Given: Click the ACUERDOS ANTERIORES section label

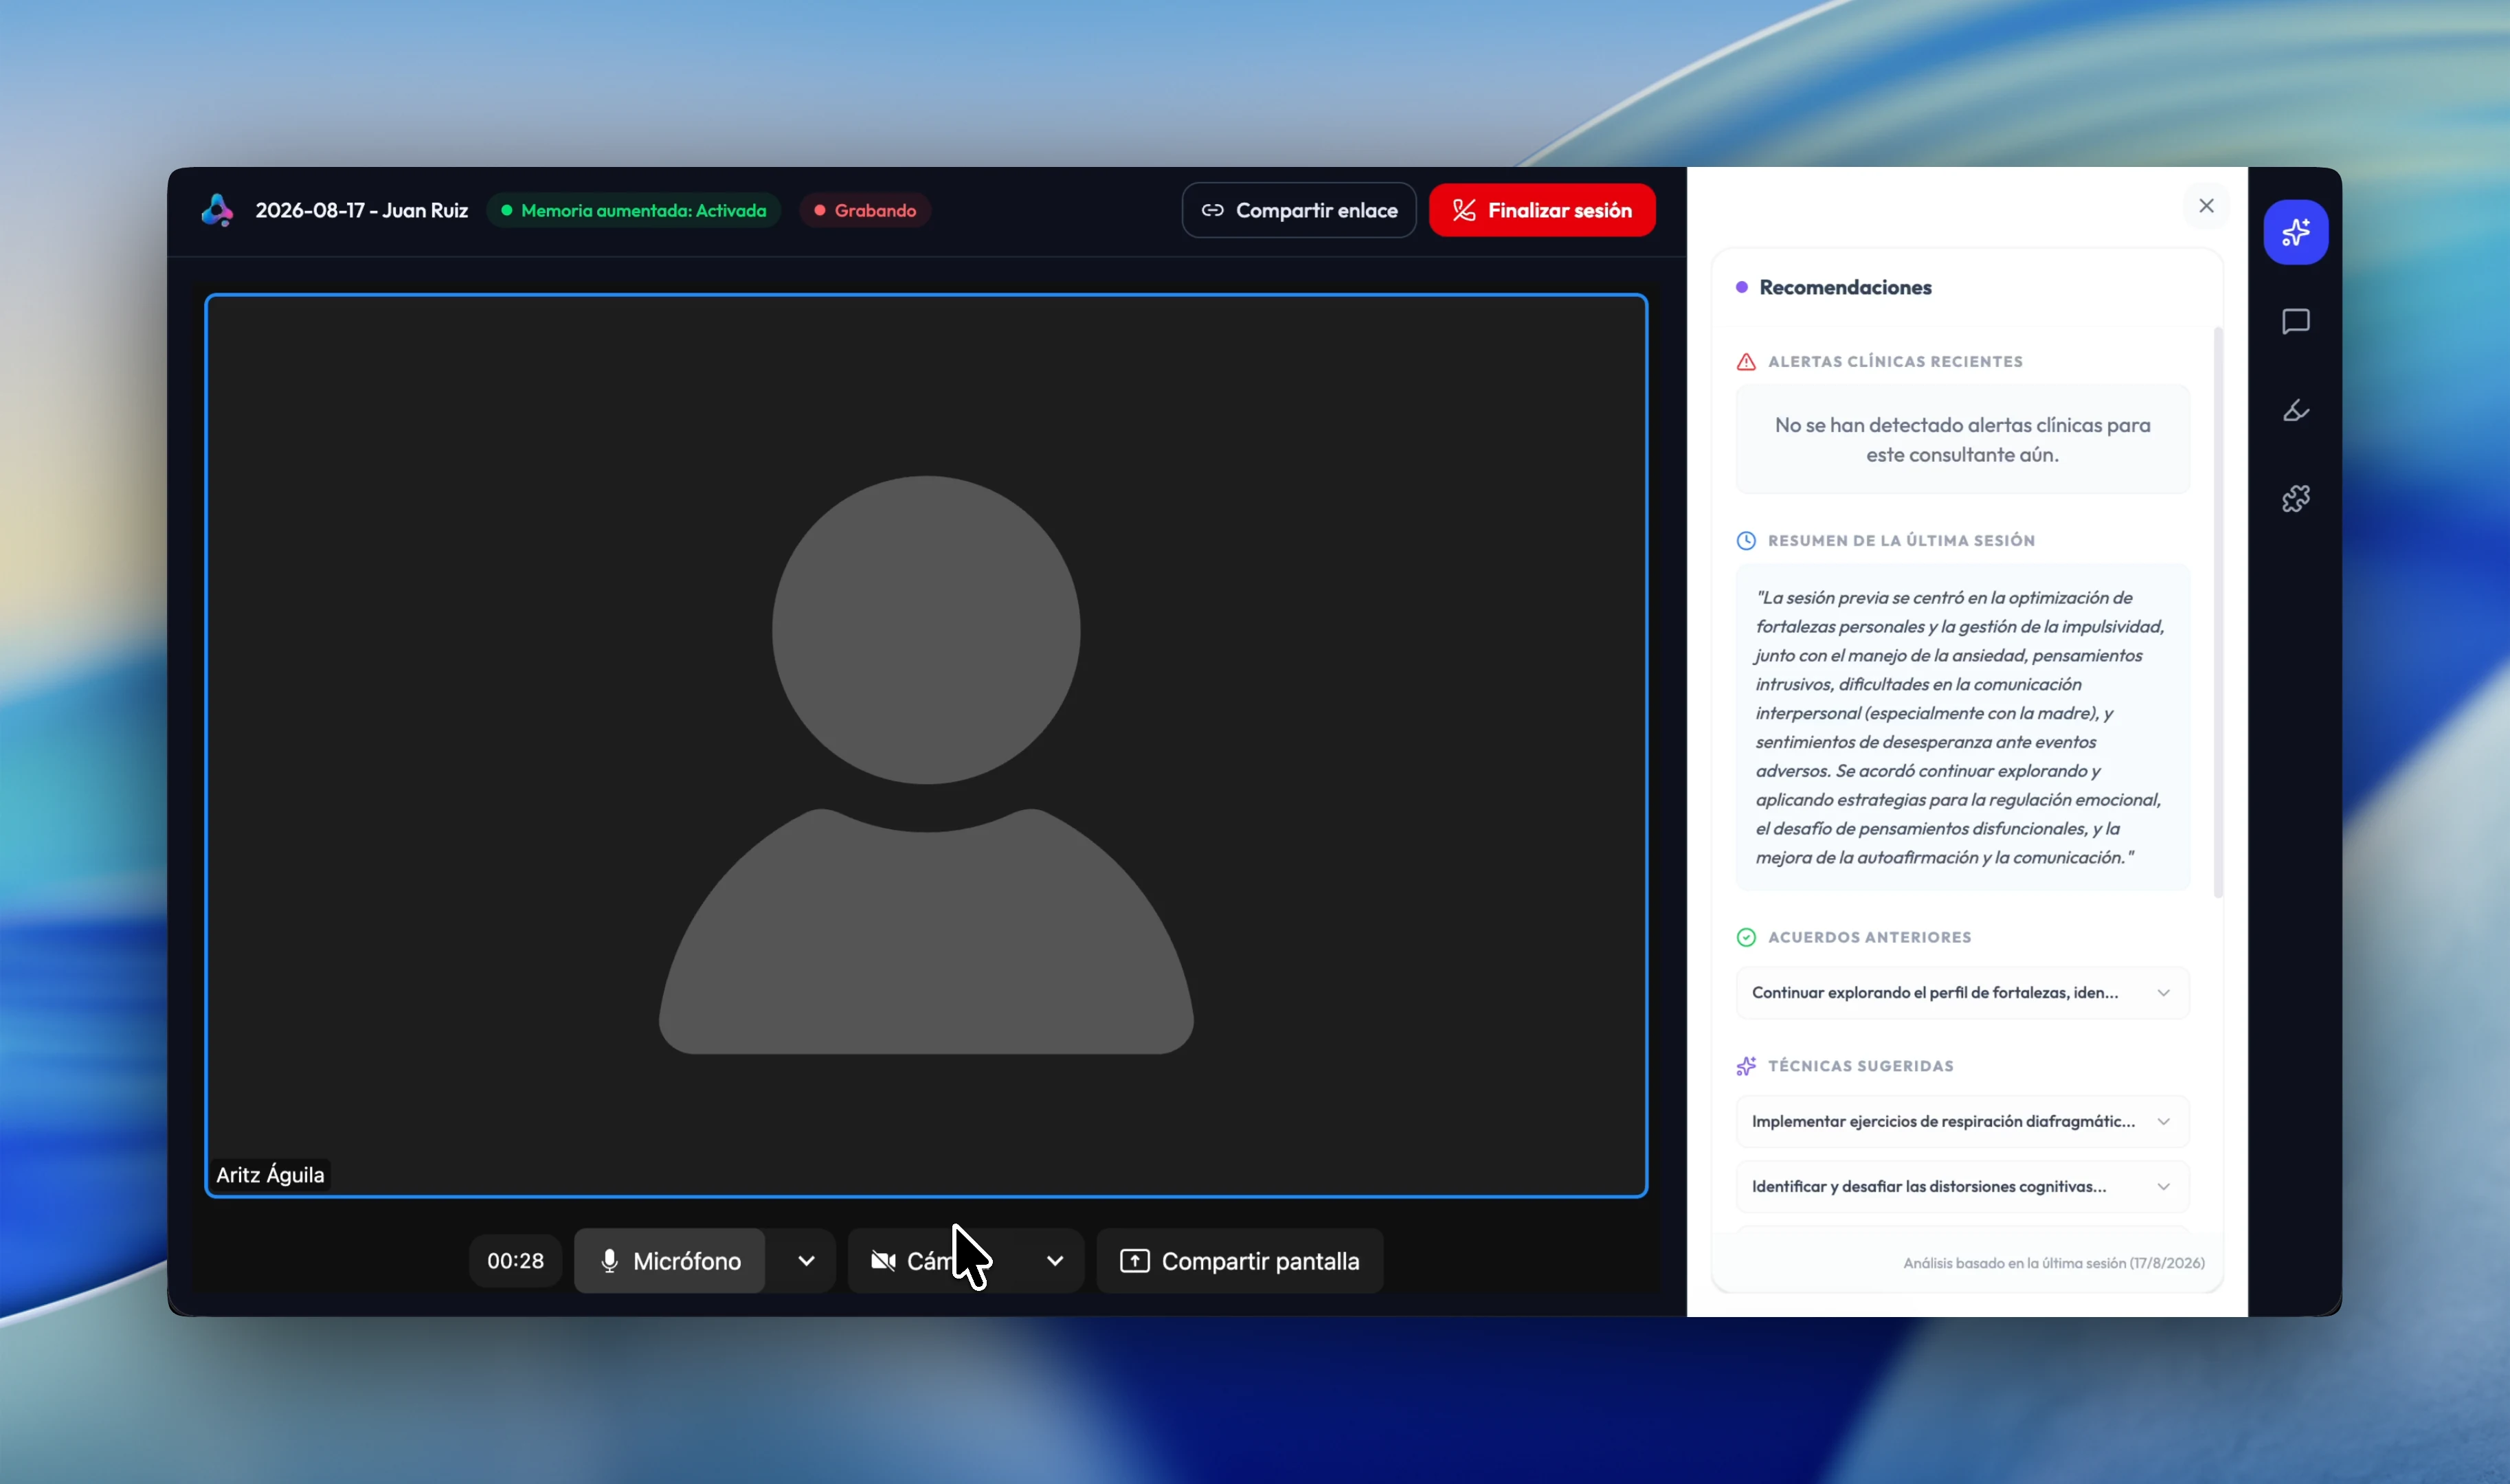Looking at the screenshot, I should pyautogui.click(x=1869, y=937).
